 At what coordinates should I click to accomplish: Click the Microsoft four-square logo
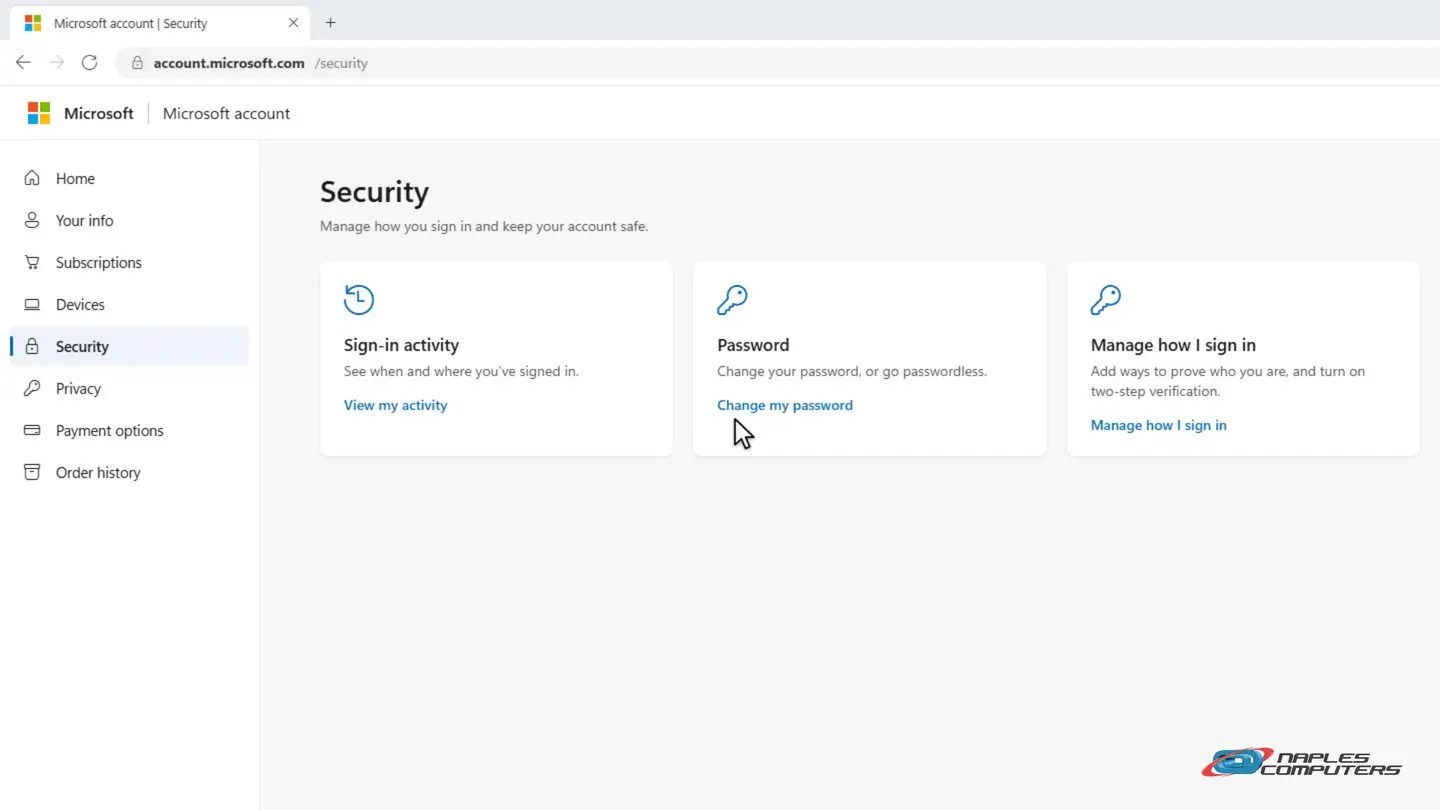tap(39, 113)
